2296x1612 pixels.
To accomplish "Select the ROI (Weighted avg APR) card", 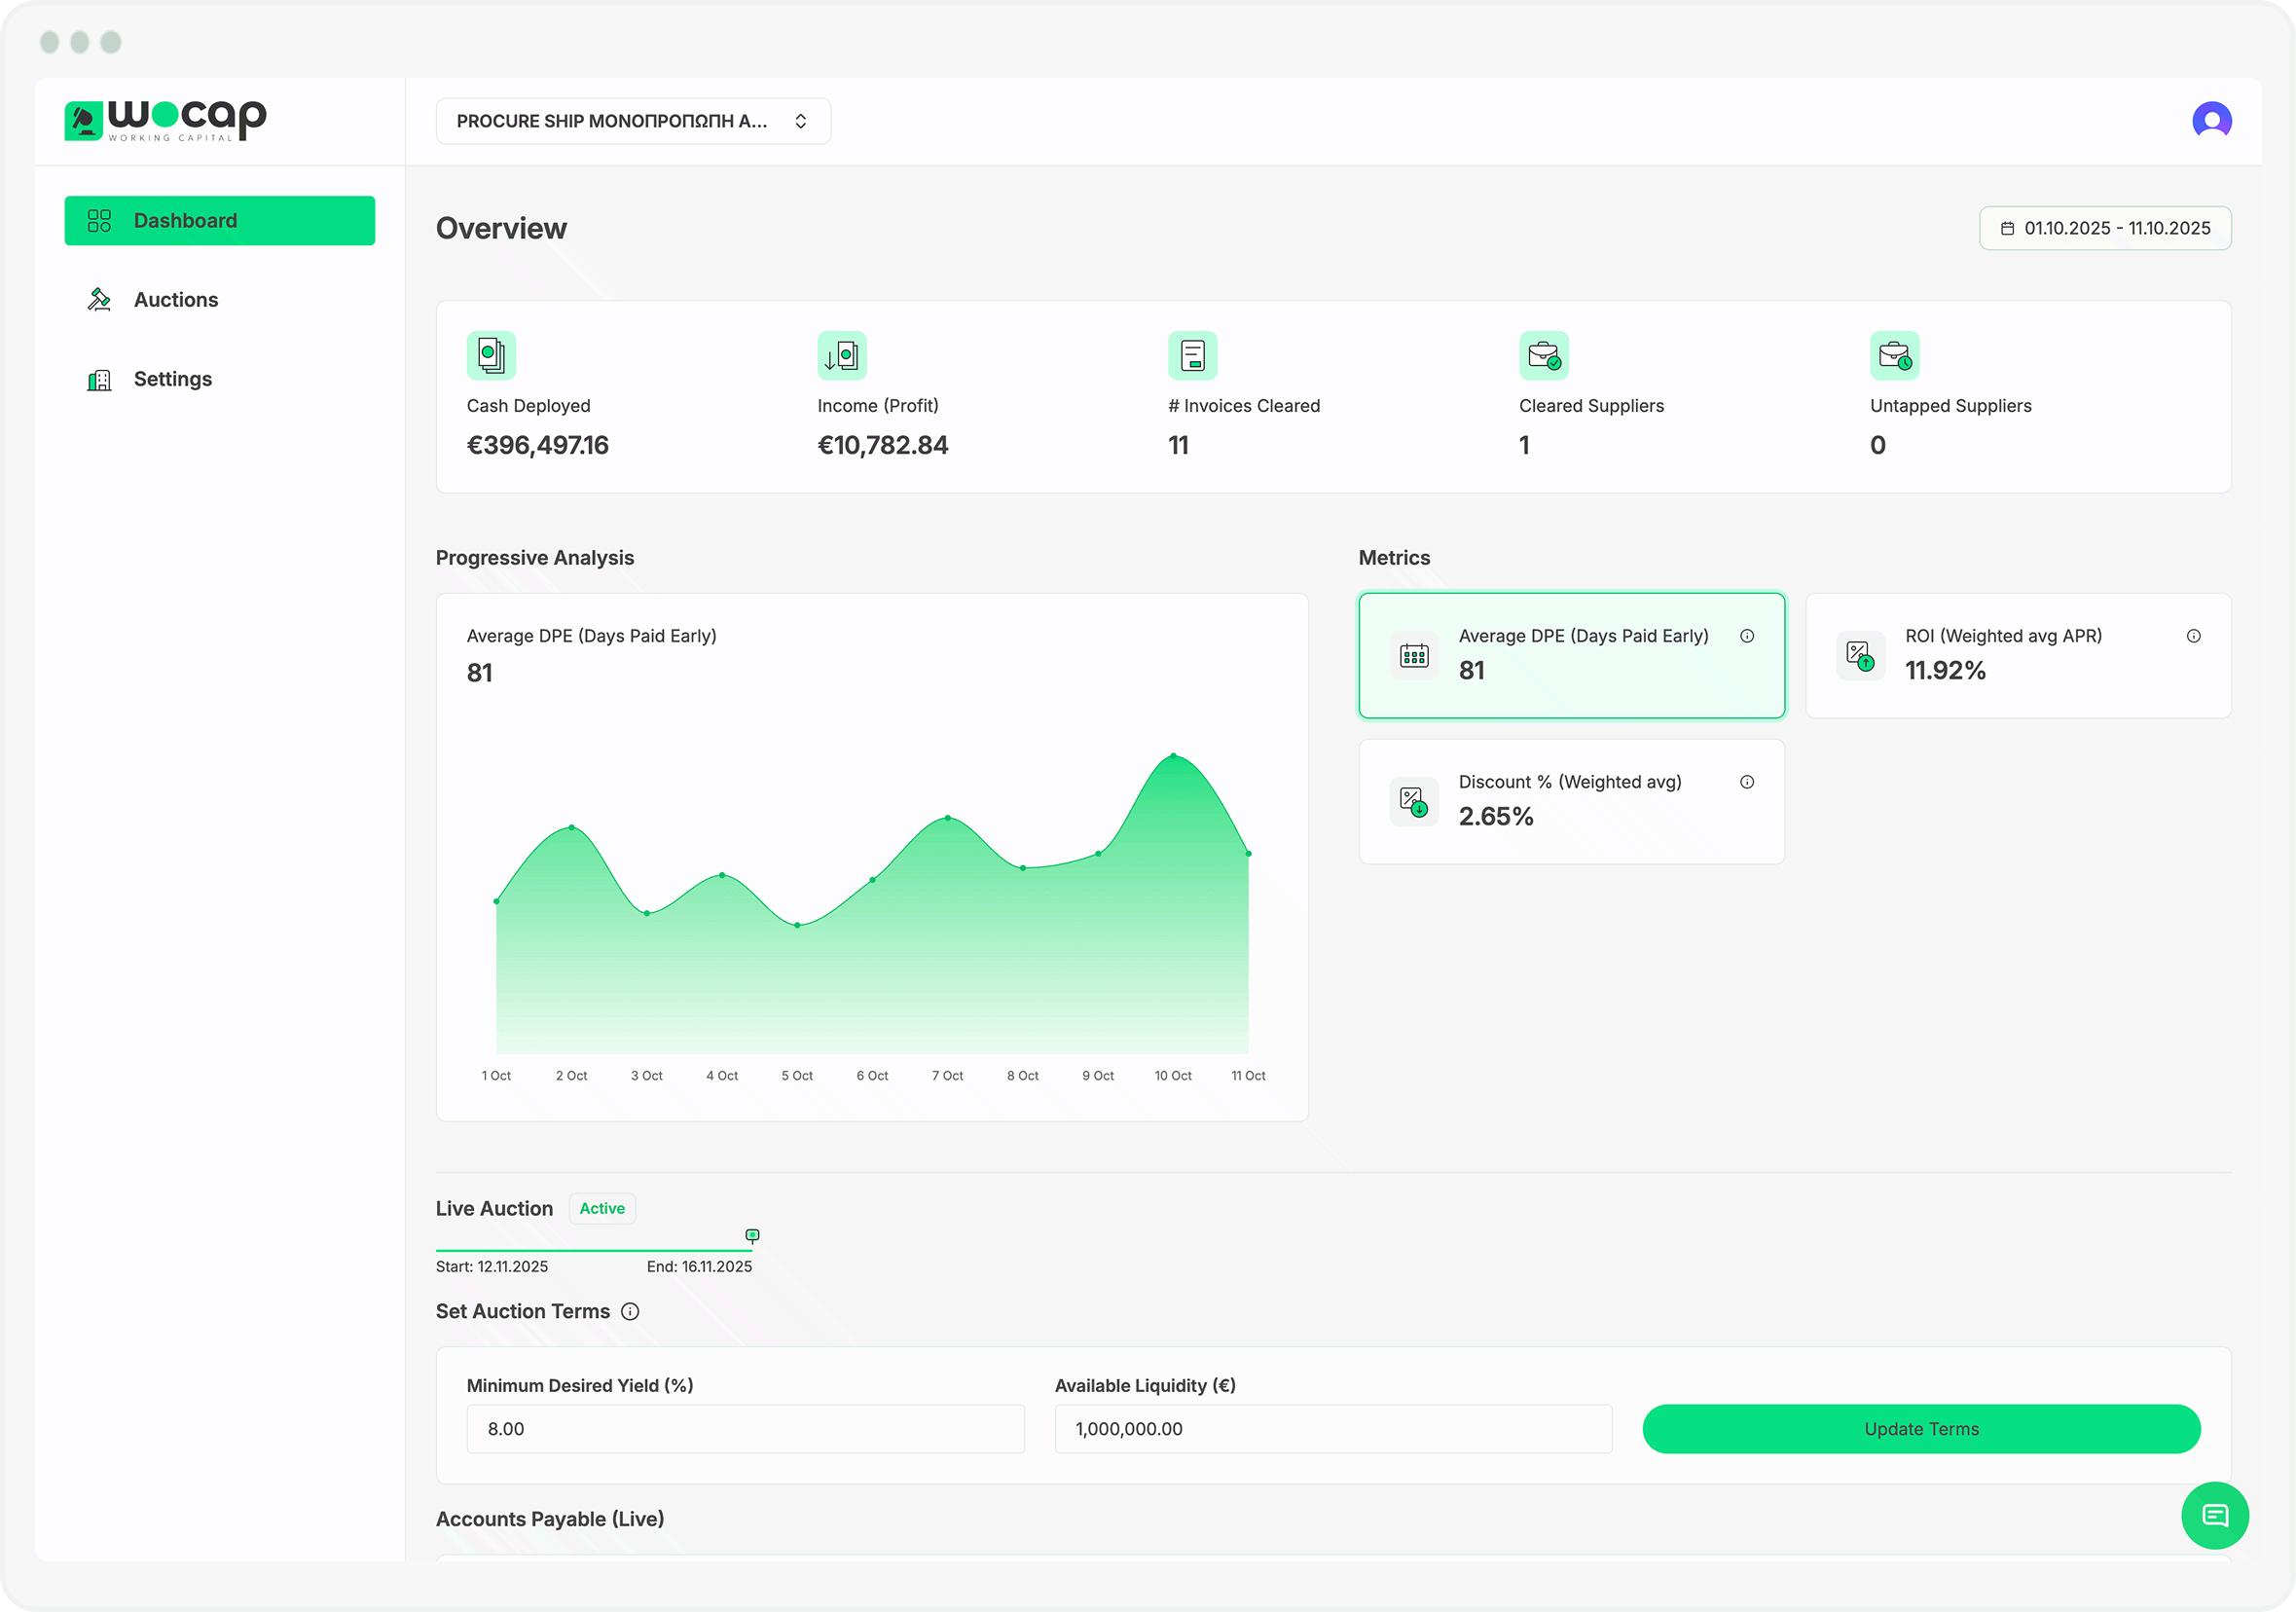I will (x=2017, y=656).
